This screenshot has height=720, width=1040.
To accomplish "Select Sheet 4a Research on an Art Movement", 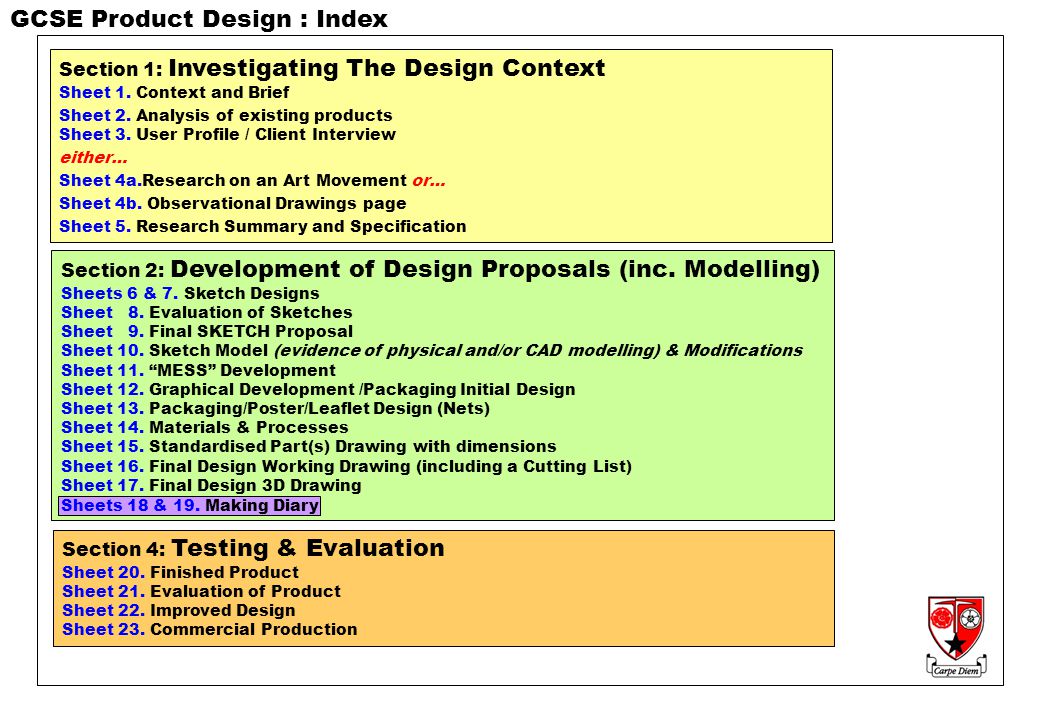I will [233, 180].
